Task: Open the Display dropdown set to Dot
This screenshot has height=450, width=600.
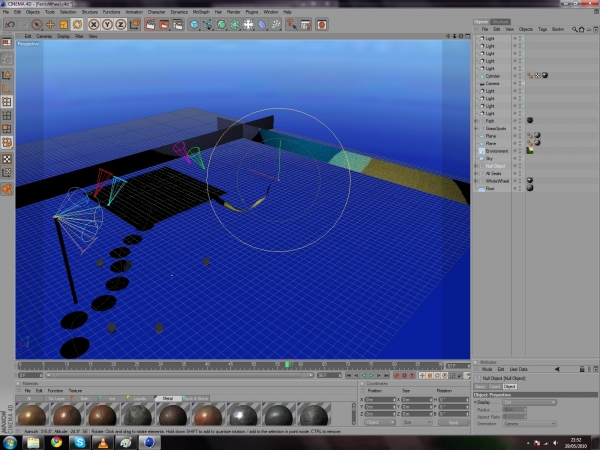Action: tap(529, 403)
